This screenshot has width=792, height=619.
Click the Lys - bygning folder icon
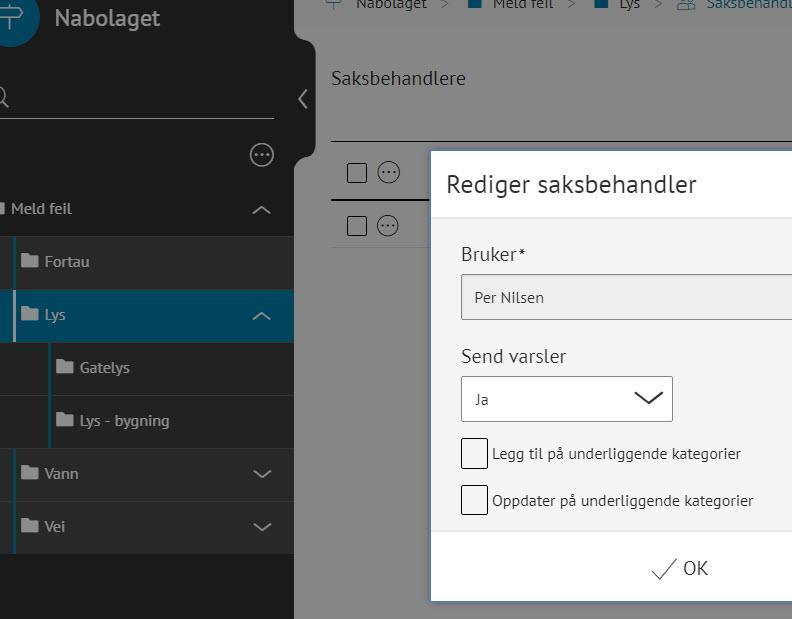[65, 420]
